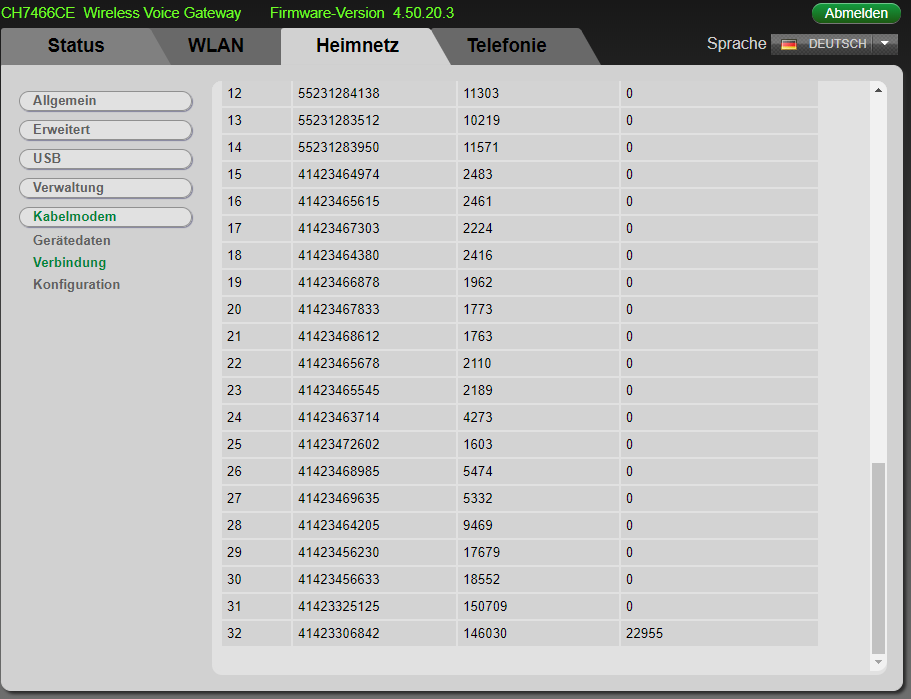Click the scrollbar down arrow
911x699 pixels.
(878, 662)
